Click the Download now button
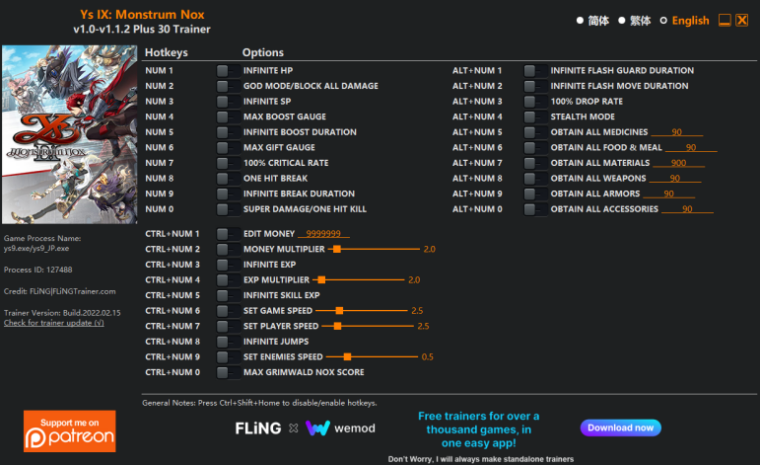The height and width of the screenshot is (465, 760). coord(620,428)
